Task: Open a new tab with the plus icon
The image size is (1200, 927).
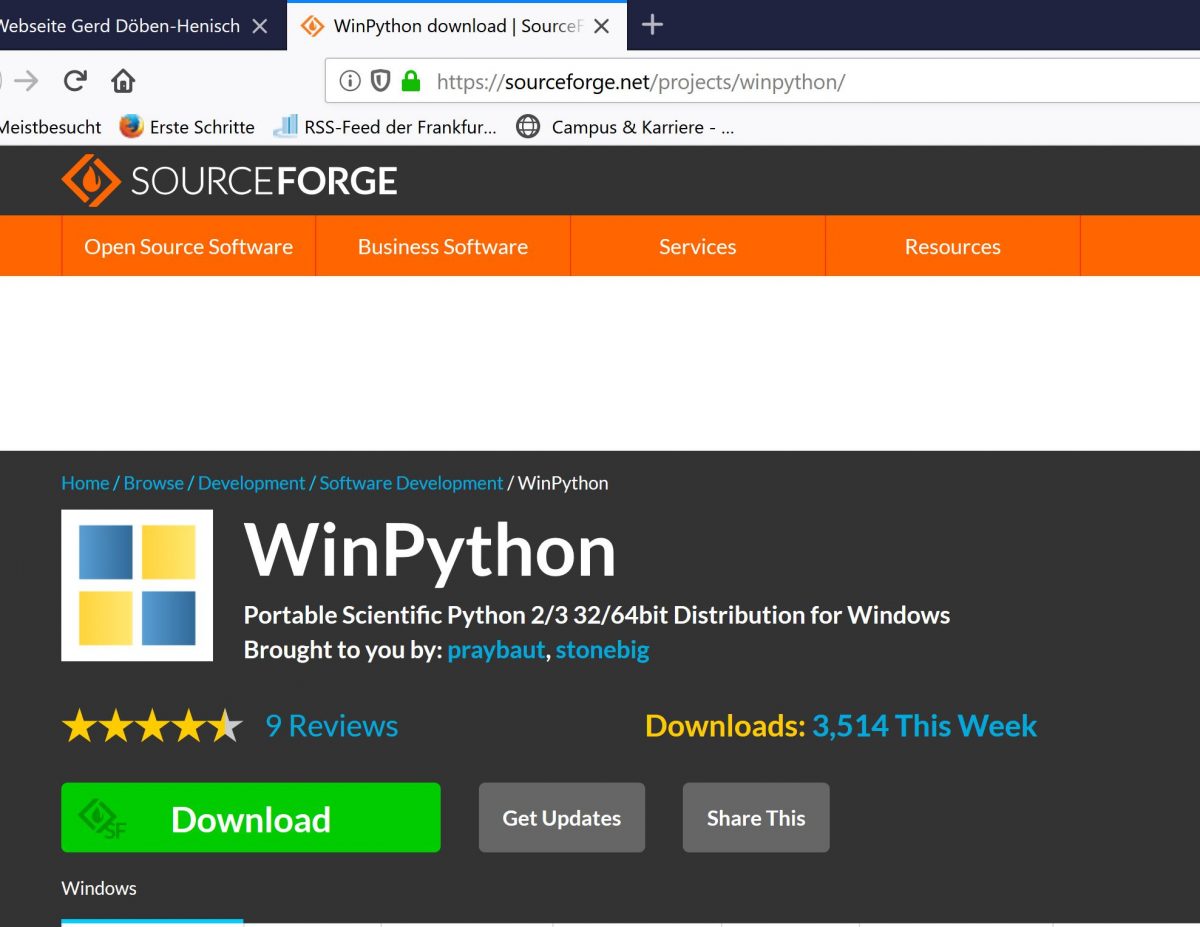Action: tap(651, 24)
